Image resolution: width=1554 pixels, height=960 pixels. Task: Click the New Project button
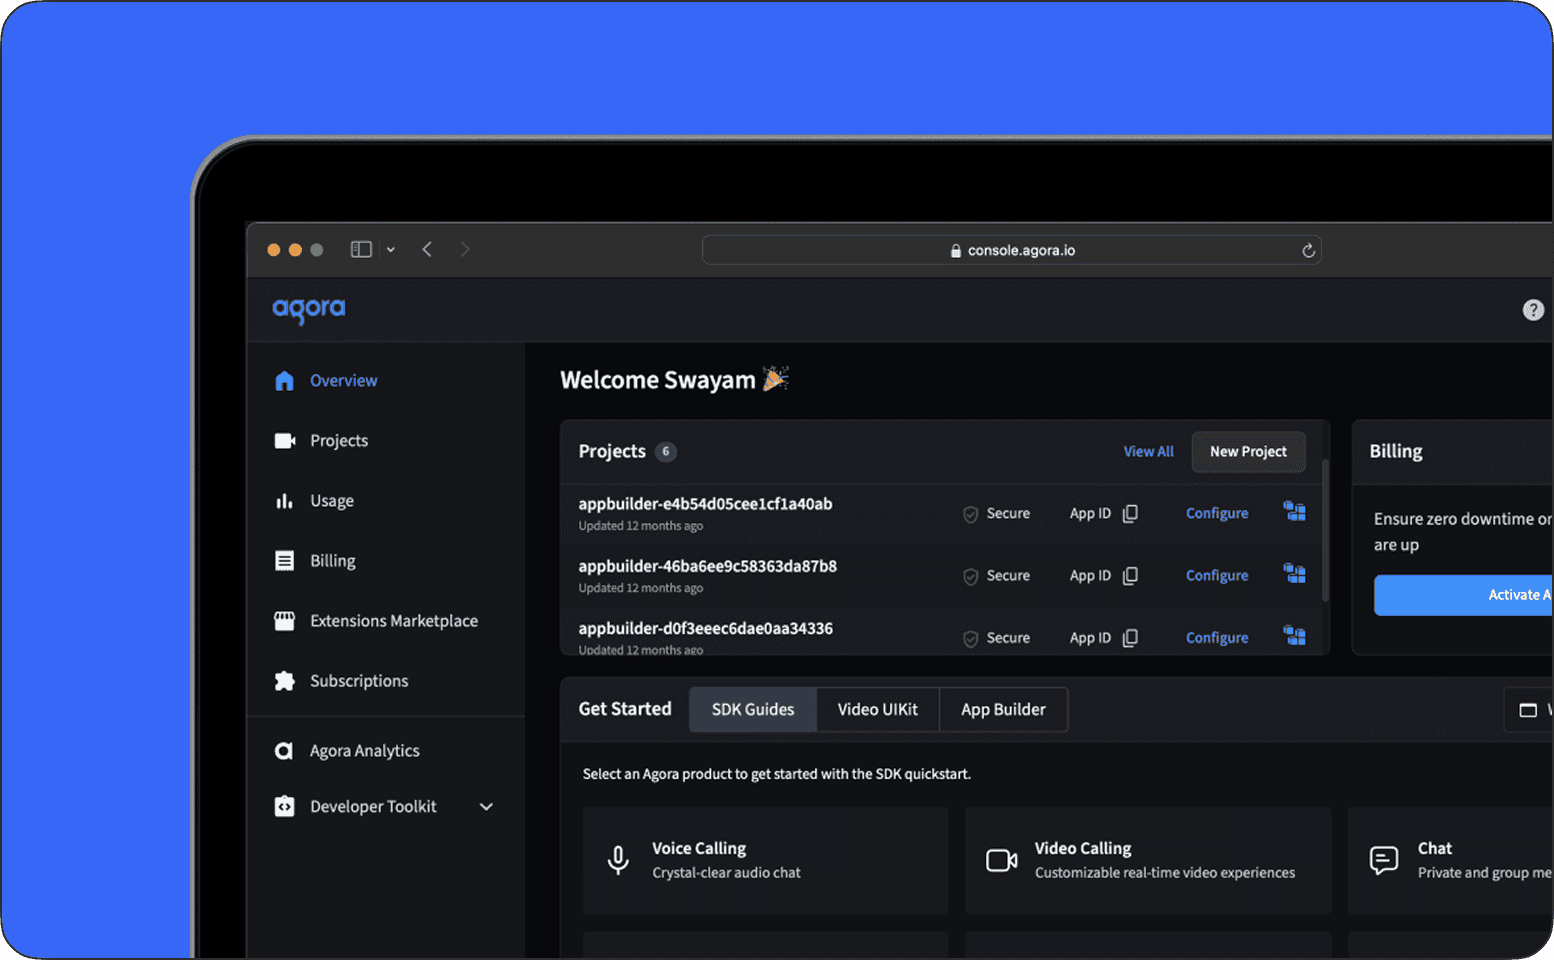(1248, 452)
